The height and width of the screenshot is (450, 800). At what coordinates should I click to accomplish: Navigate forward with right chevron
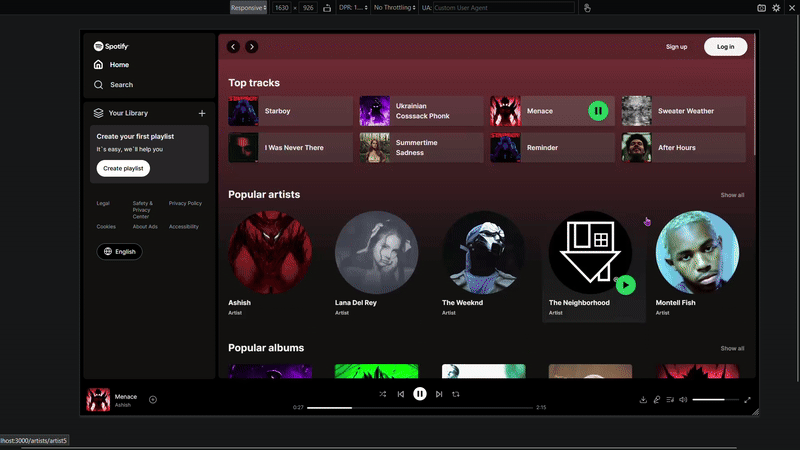(252, 47)
